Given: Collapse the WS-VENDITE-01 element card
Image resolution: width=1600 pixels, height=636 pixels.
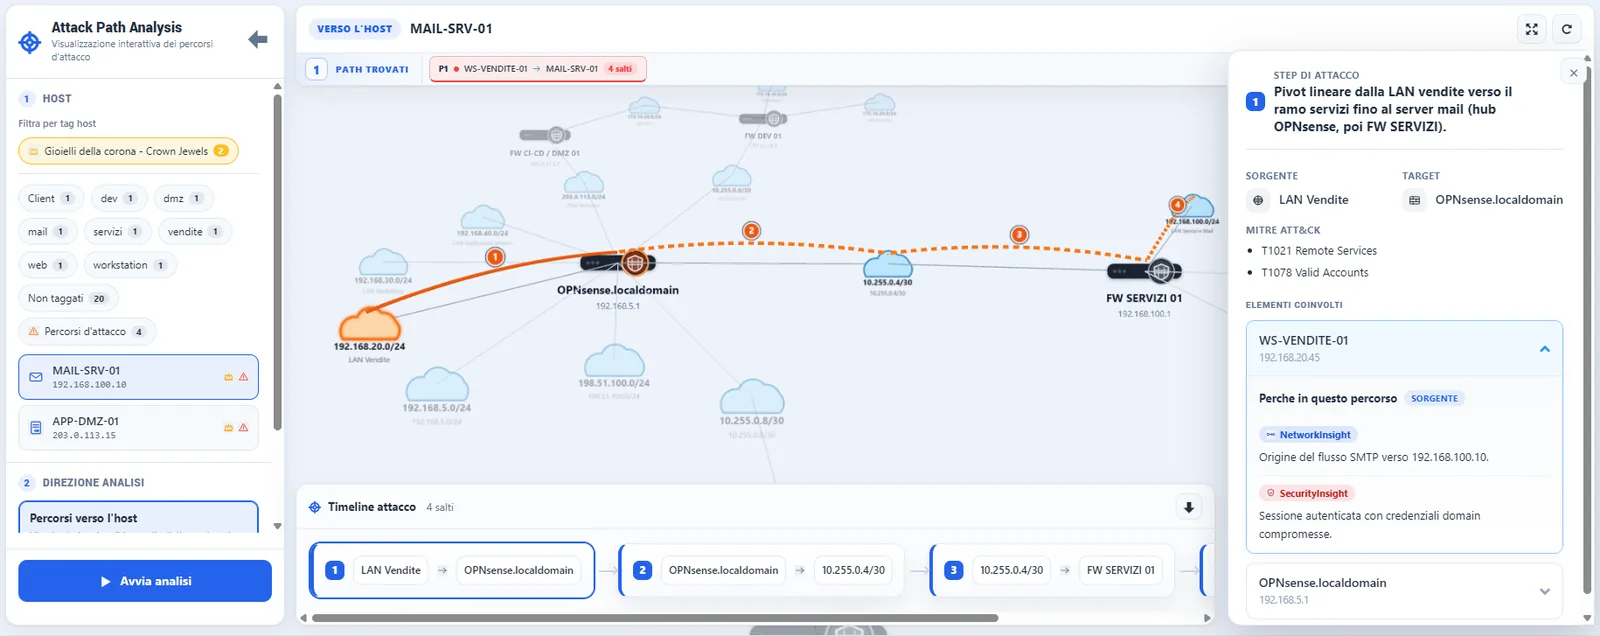Looking at the screenshot, I should (x=1544, y=349).
